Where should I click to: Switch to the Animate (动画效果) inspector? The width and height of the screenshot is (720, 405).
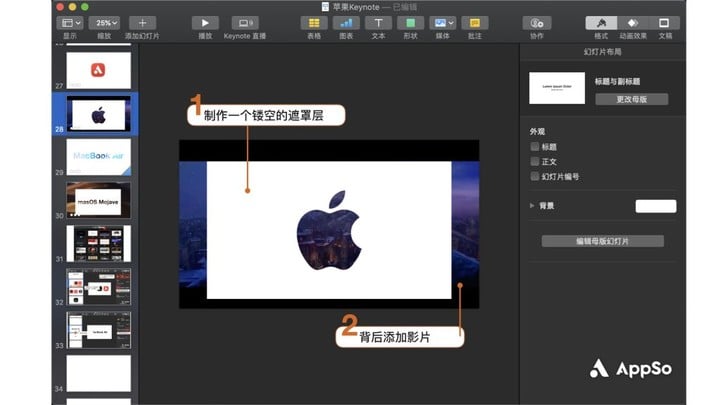pyautogui.click(x=633, y=23)
